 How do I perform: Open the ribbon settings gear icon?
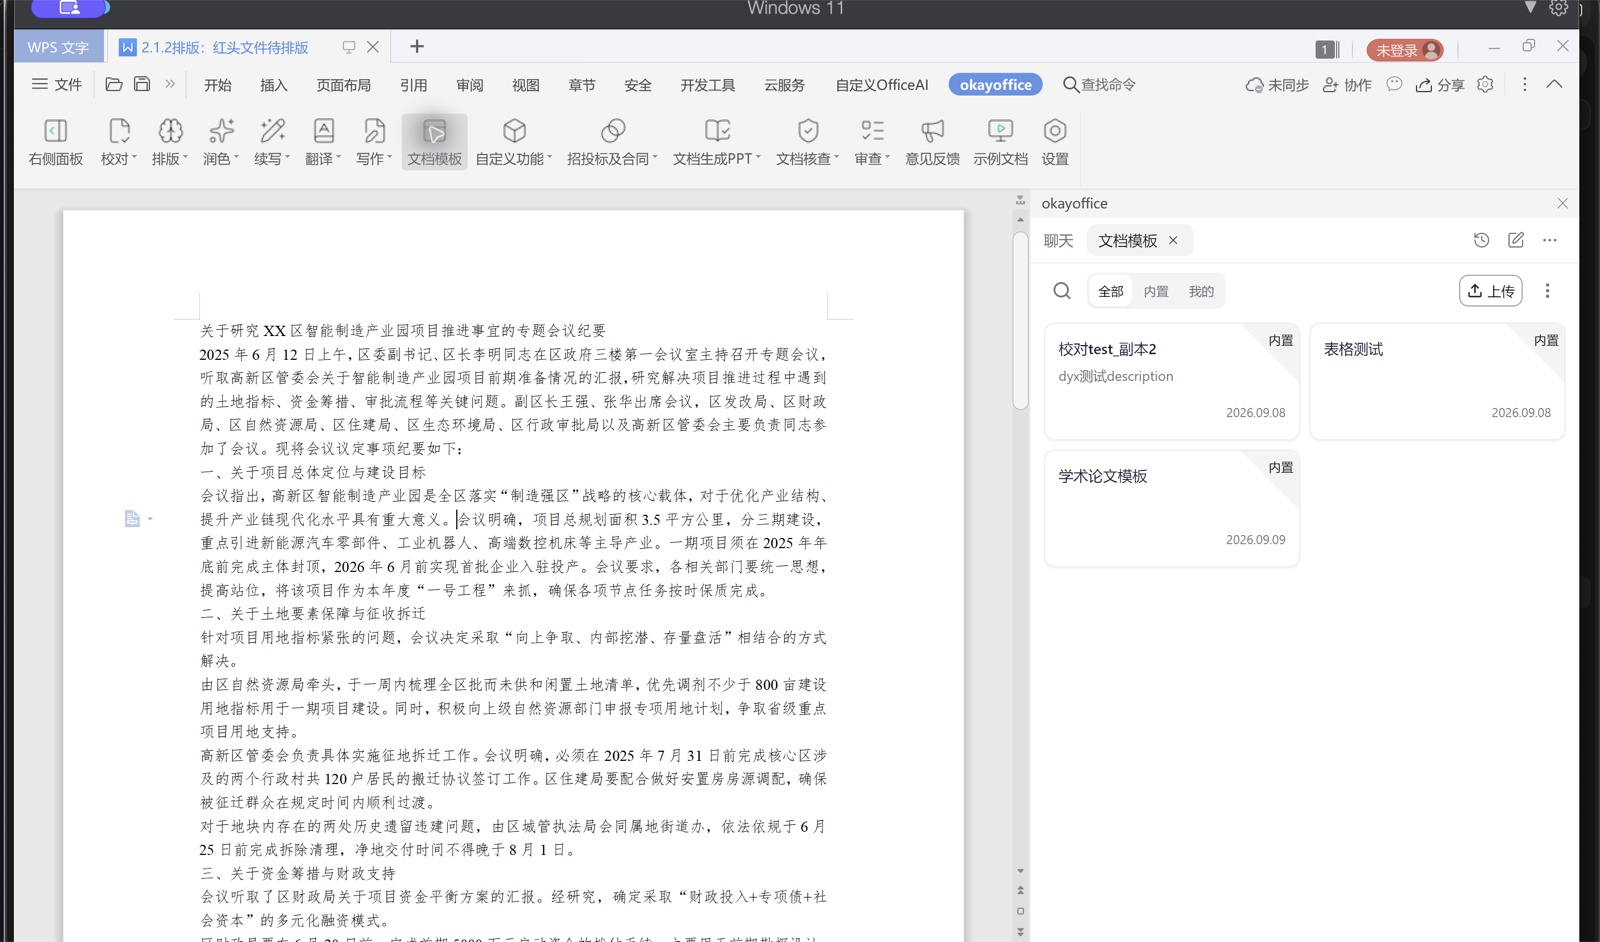click(1485, 85)
